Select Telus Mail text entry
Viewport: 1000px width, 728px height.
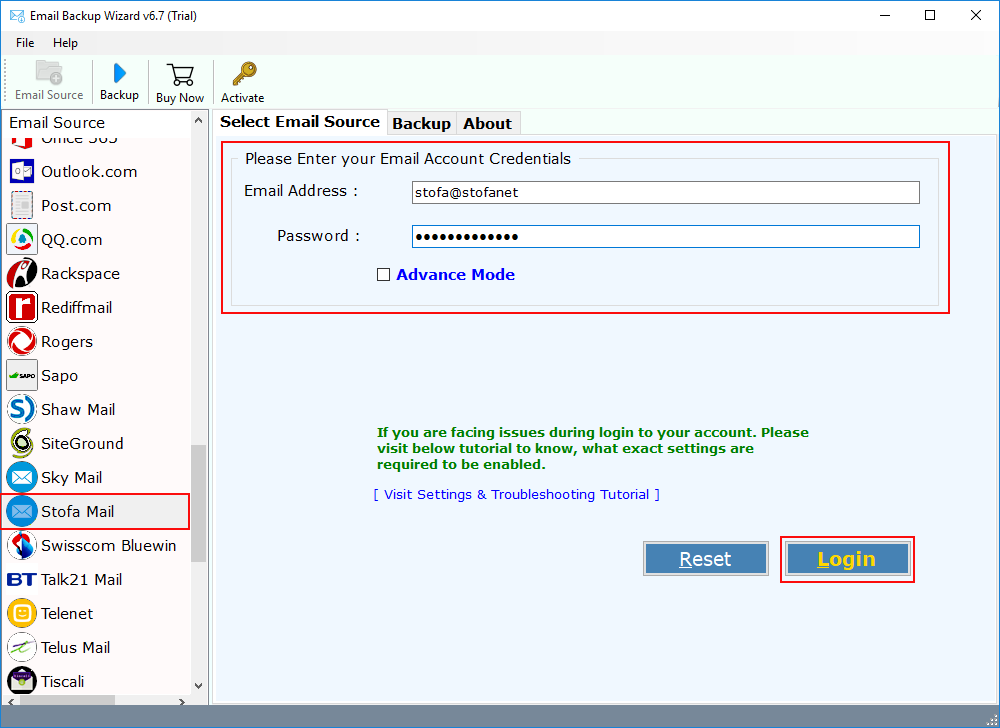(76, 648)
